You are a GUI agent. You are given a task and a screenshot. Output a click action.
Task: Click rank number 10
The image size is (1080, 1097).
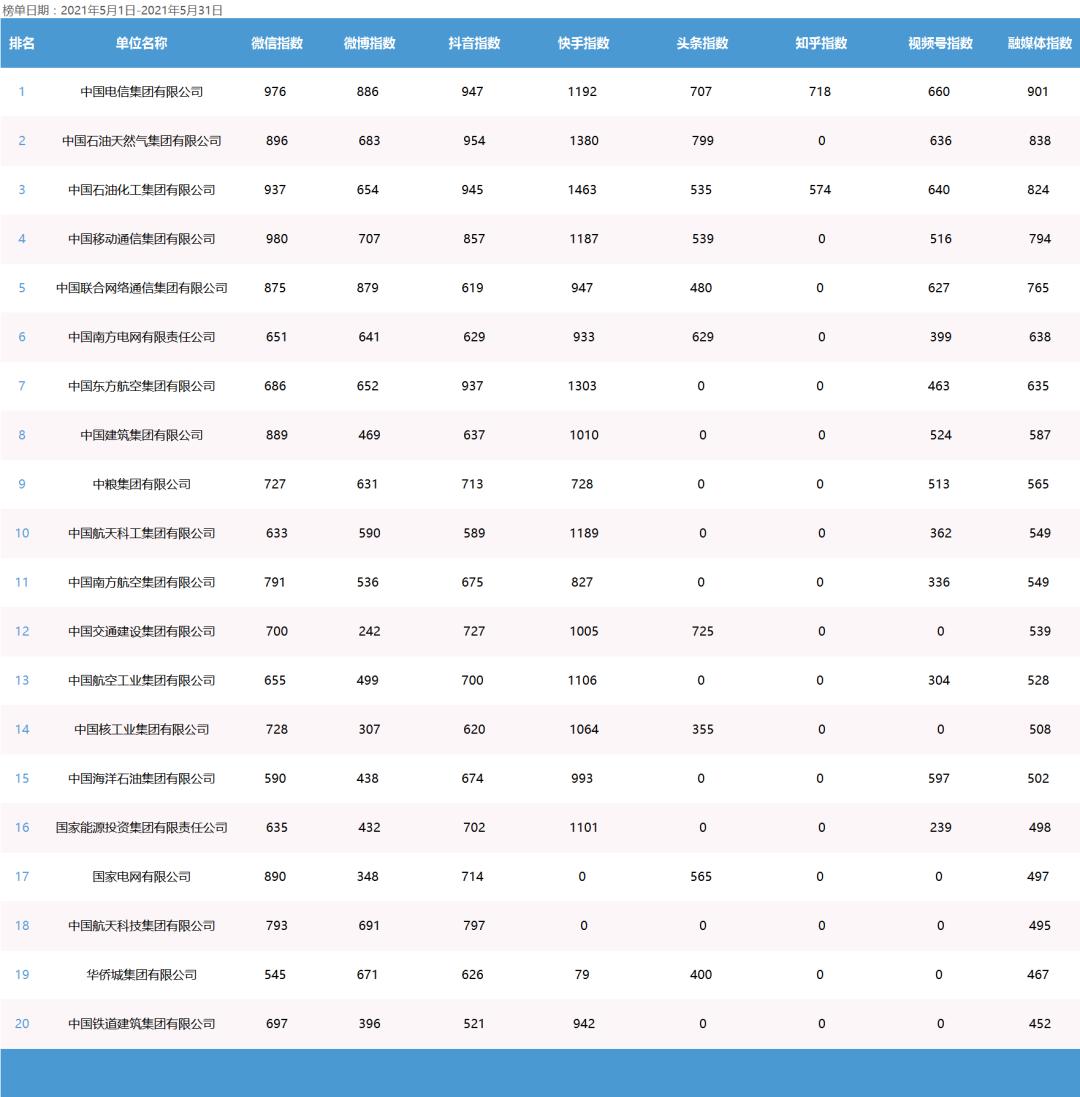point(22,533)
